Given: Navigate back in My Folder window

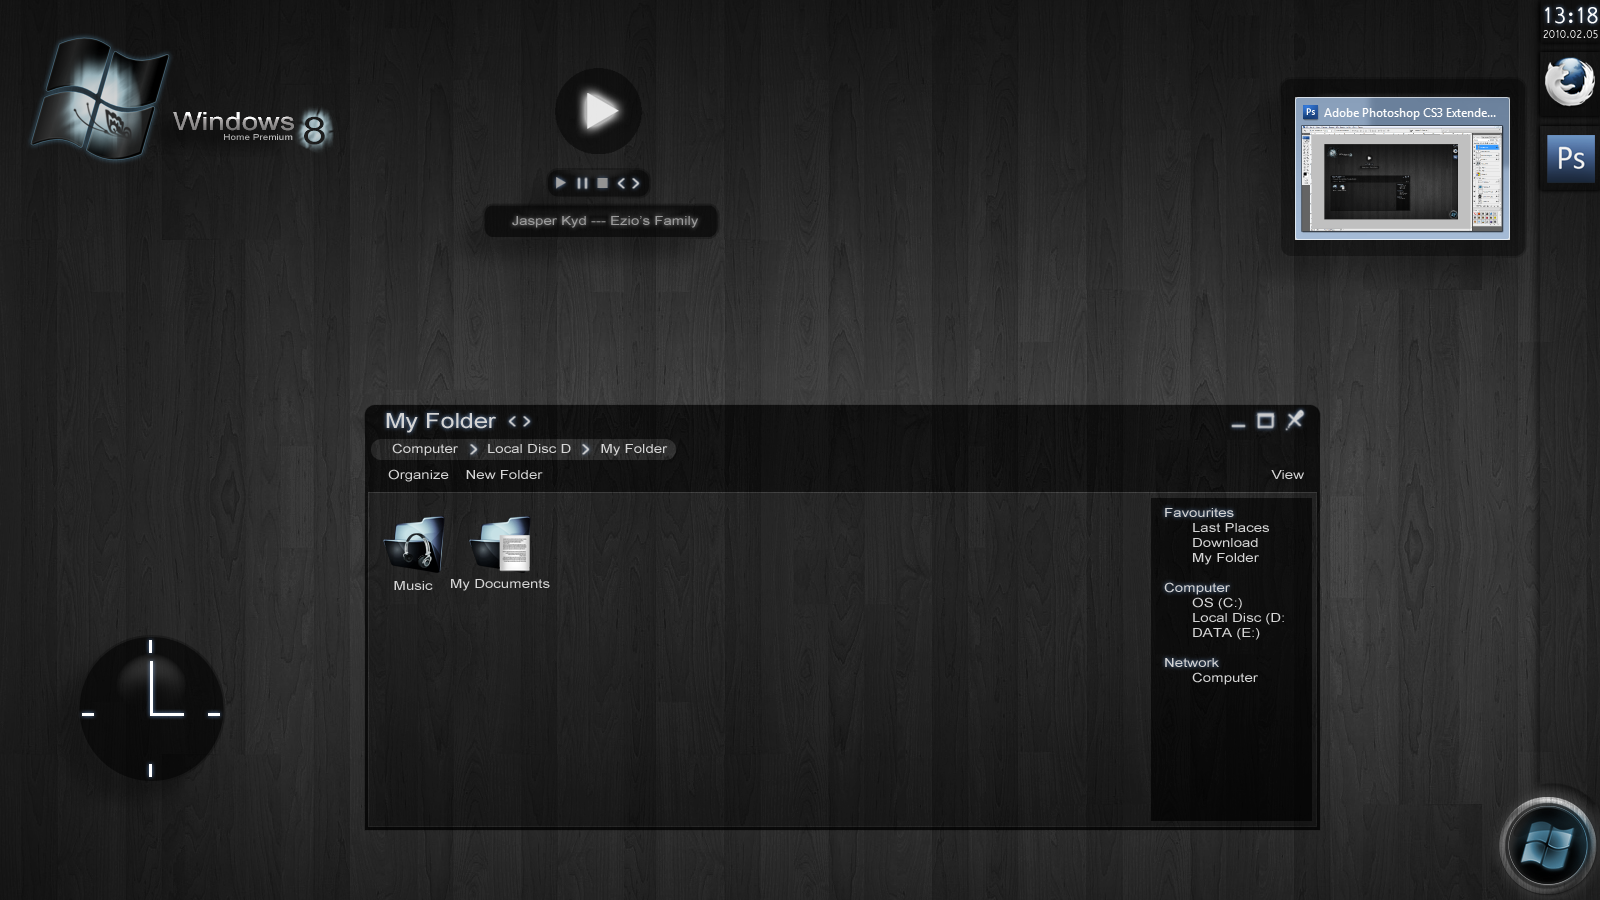Looking at the screenshot, I should click(x=513, y=422).
